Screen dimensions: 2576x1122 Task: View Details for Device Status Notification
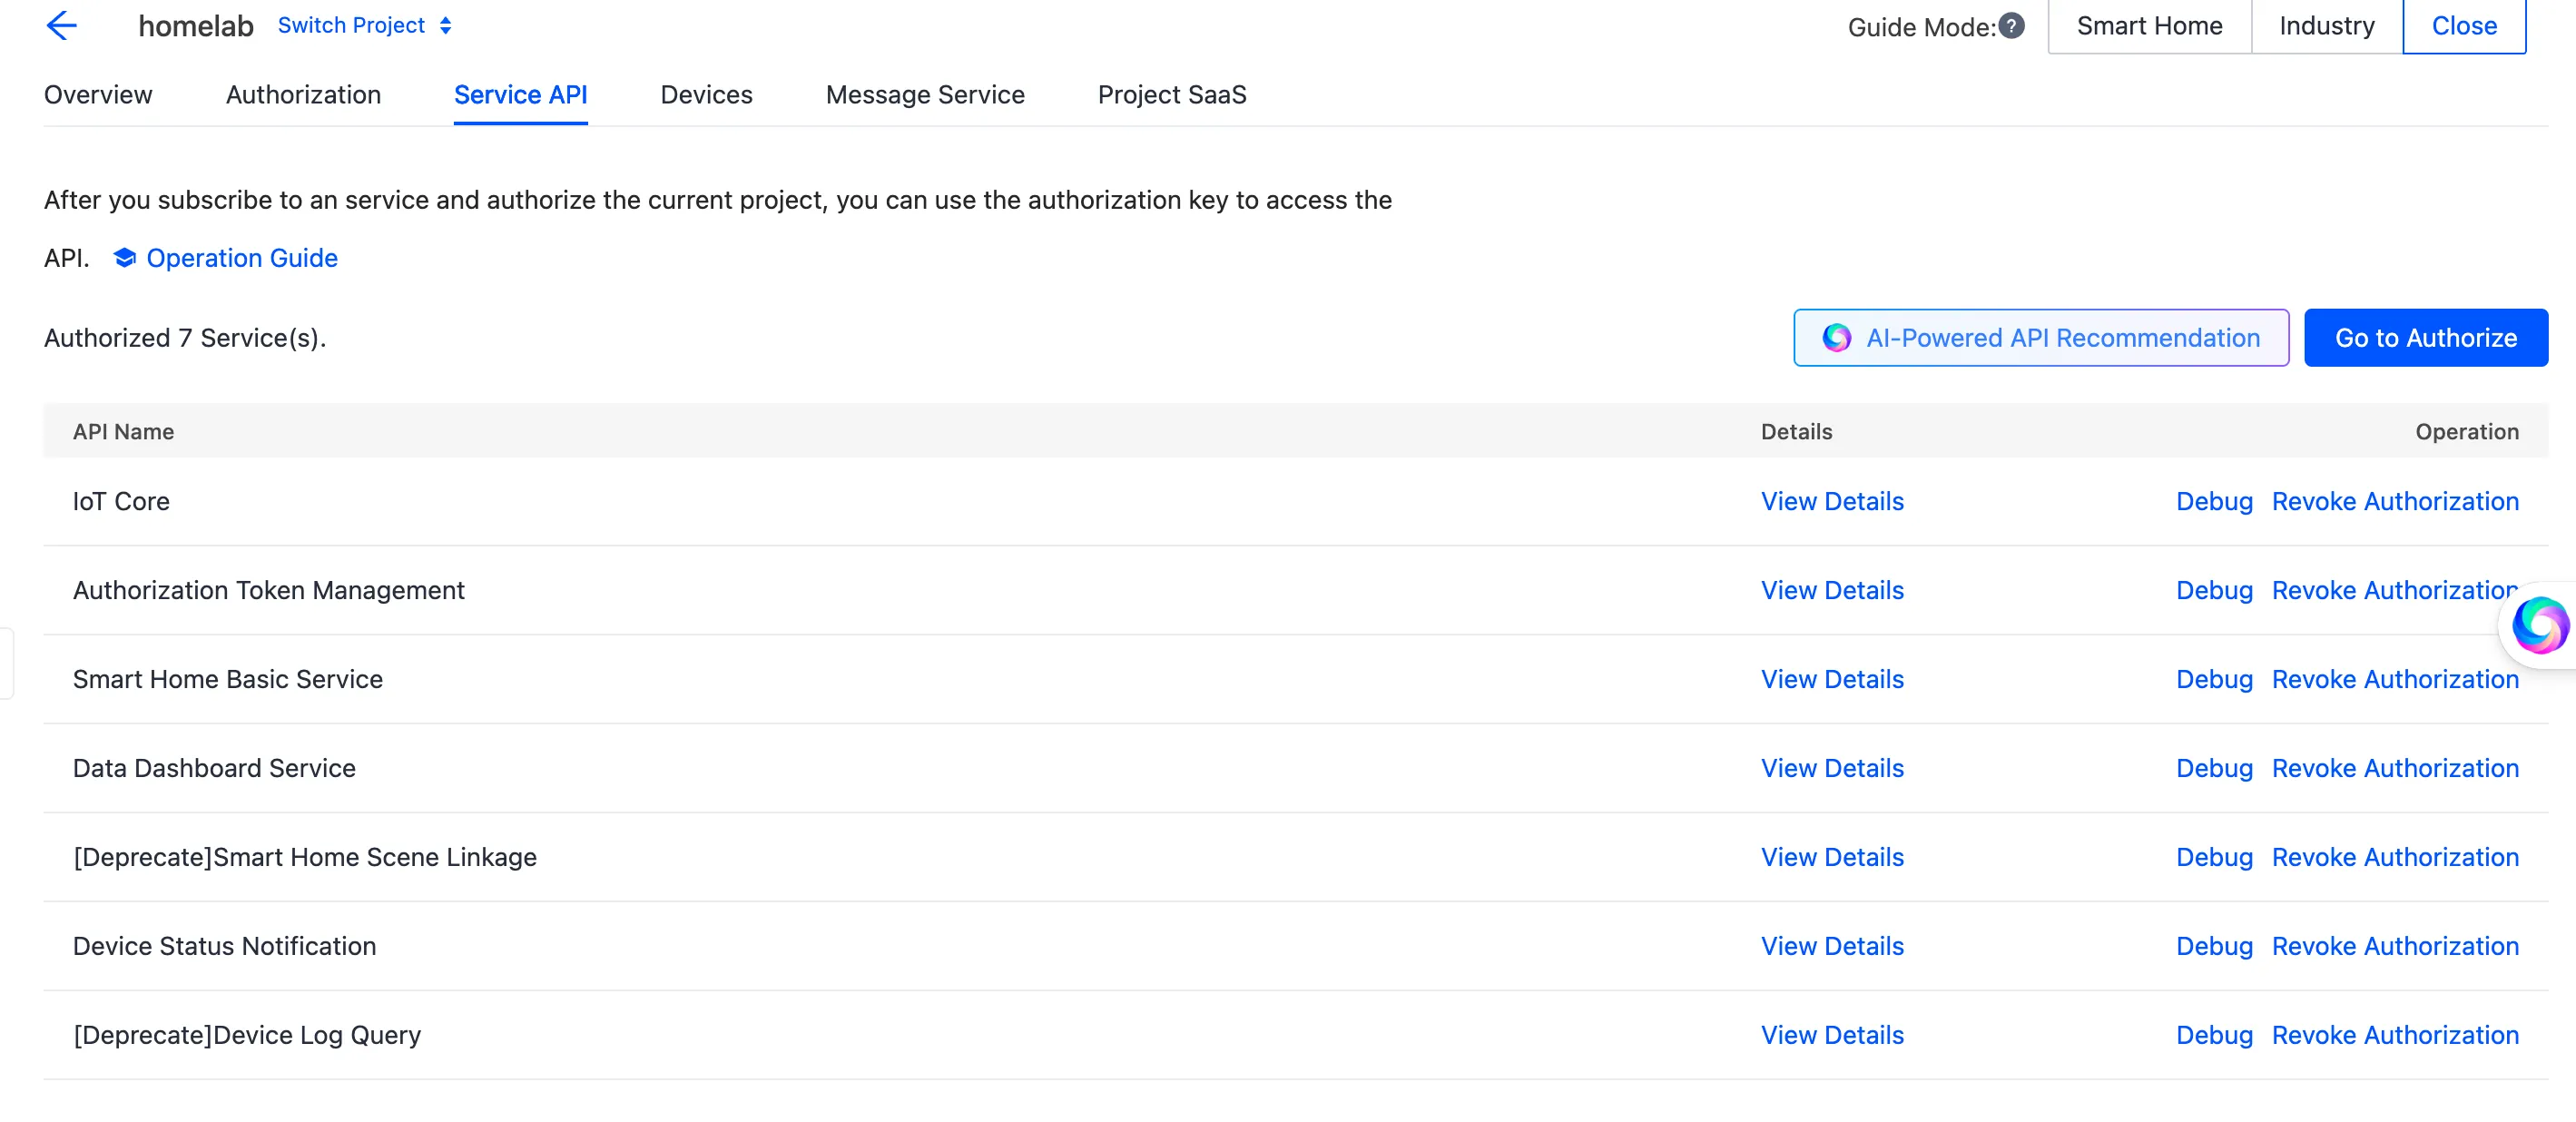tap(1832, 946)
